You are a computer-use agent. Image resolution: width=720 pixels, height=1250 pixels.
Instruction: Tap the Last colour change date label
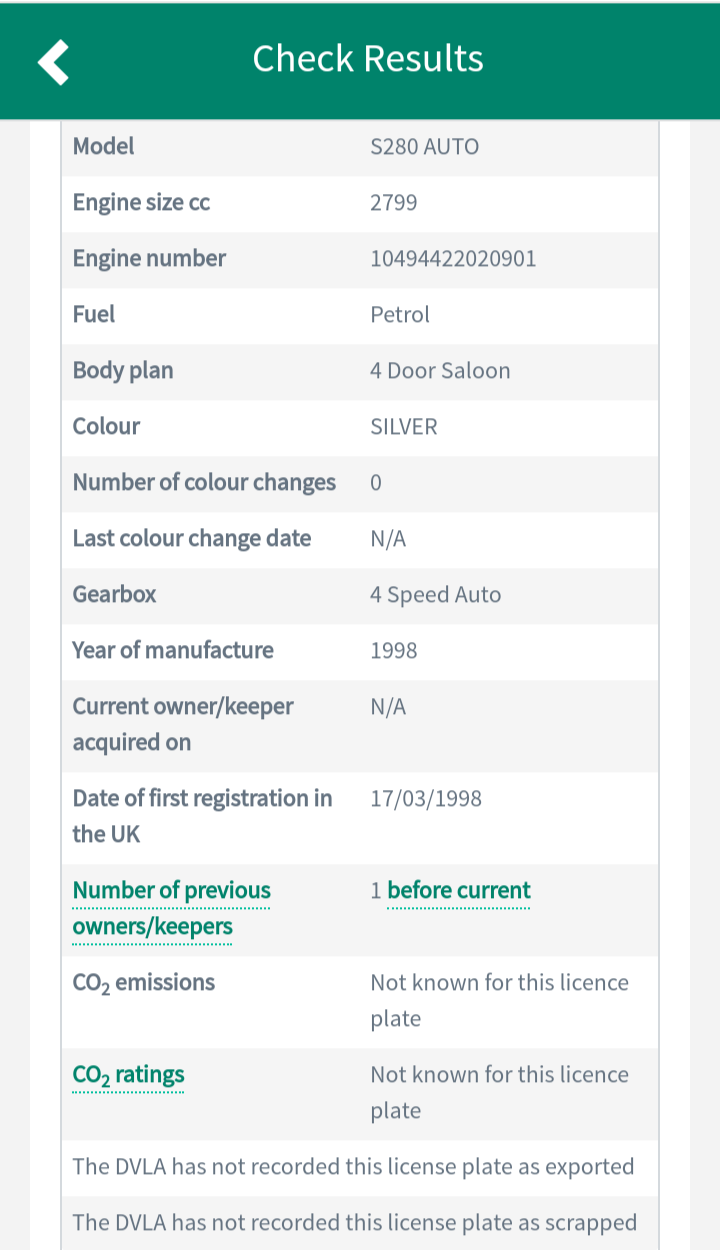coord(192,539)
